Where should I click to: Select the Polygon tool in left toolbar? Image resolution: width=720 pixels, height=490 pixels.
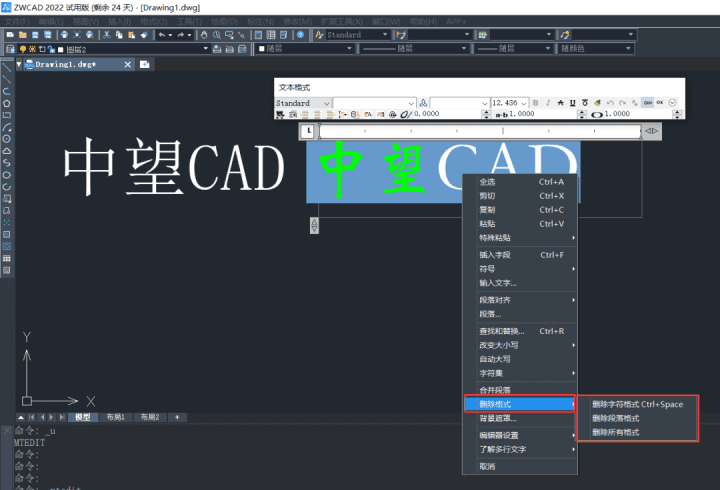(6, 103)
